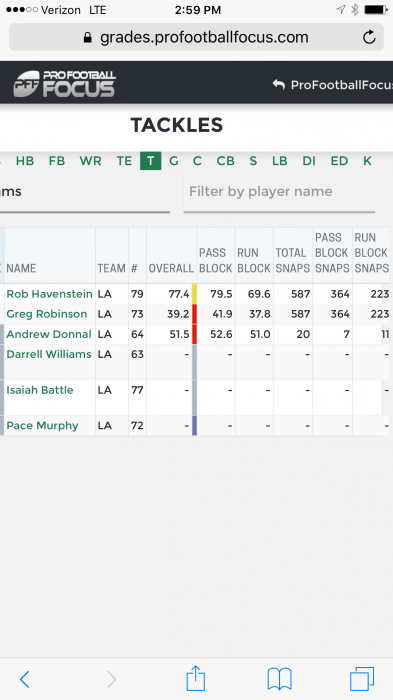Switch to the HB position tab
The width and height of the screenshot is (393, 700).
25,161
